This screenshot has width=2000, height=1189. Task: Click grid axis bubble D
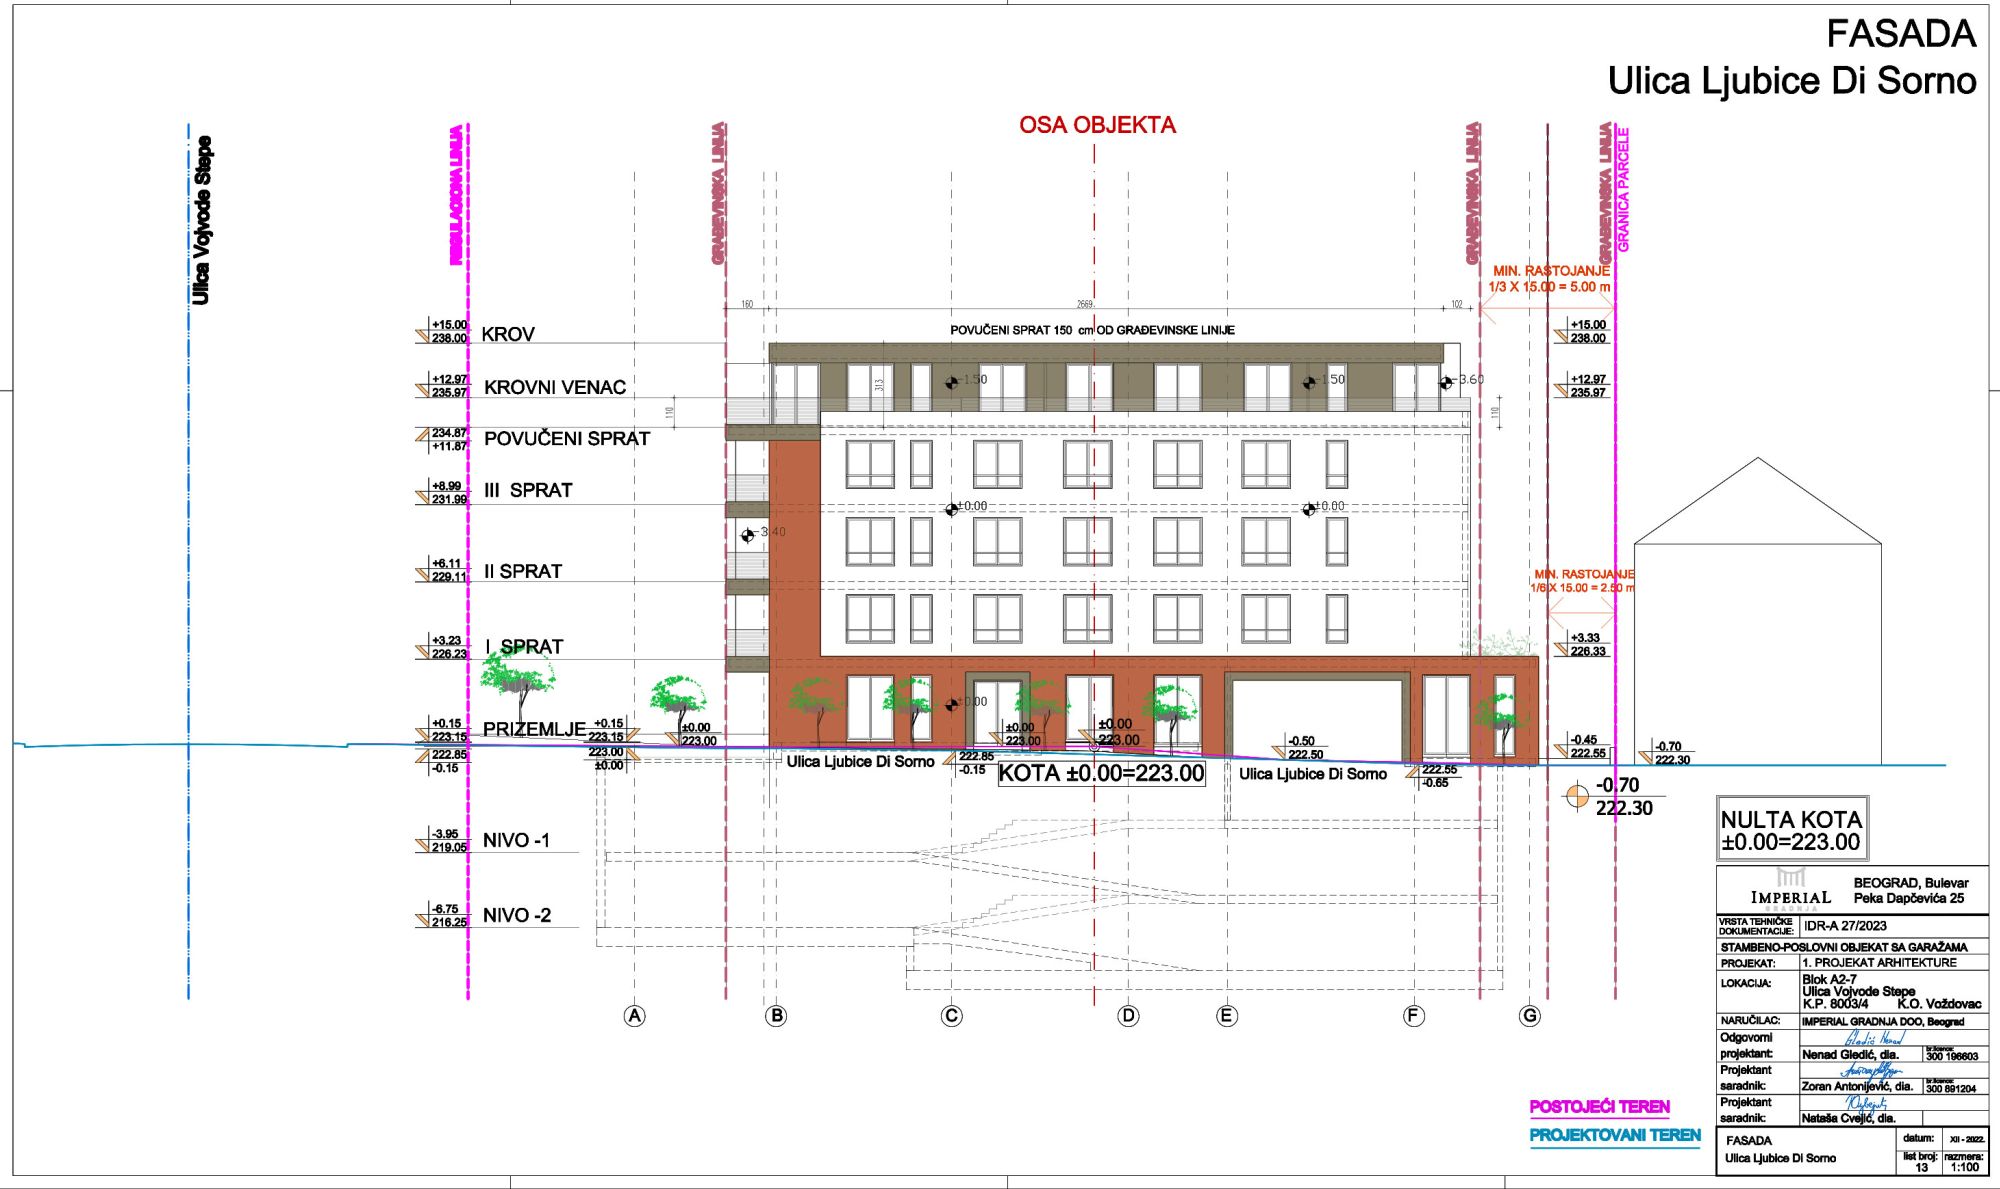tap(1128, 1016)
